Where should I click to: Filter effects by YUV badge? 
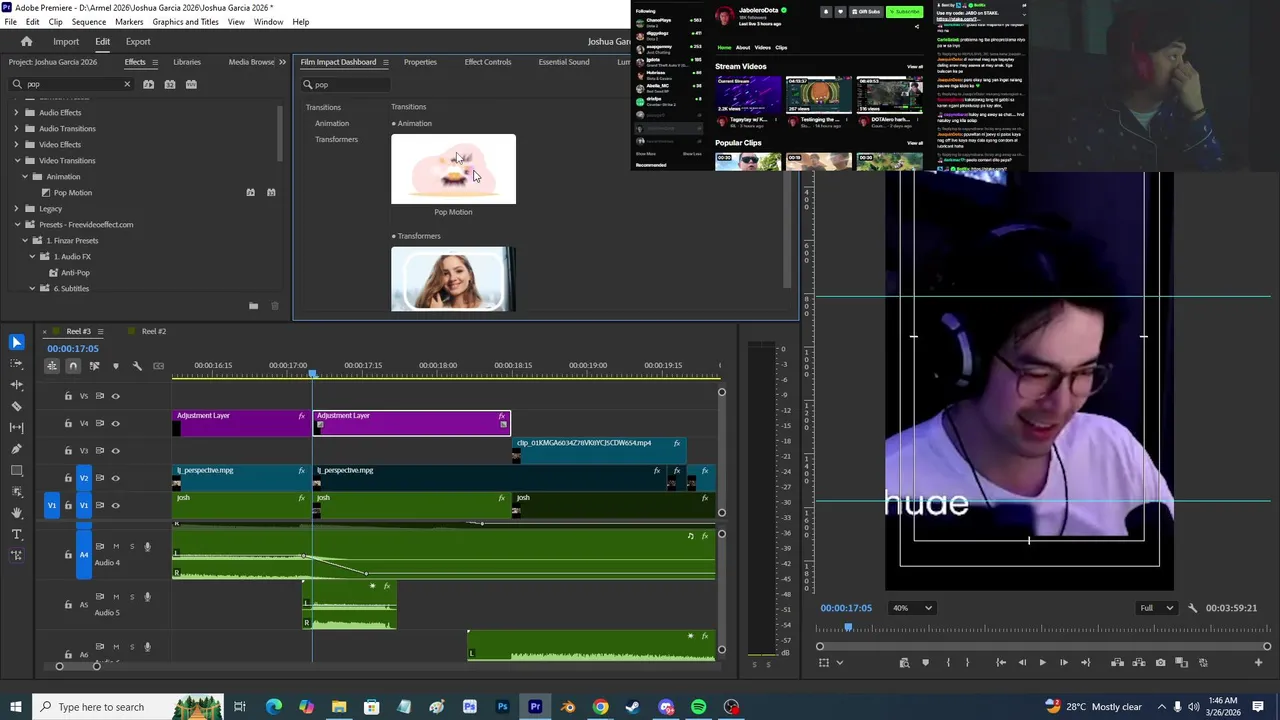click(x=192, y=84)
